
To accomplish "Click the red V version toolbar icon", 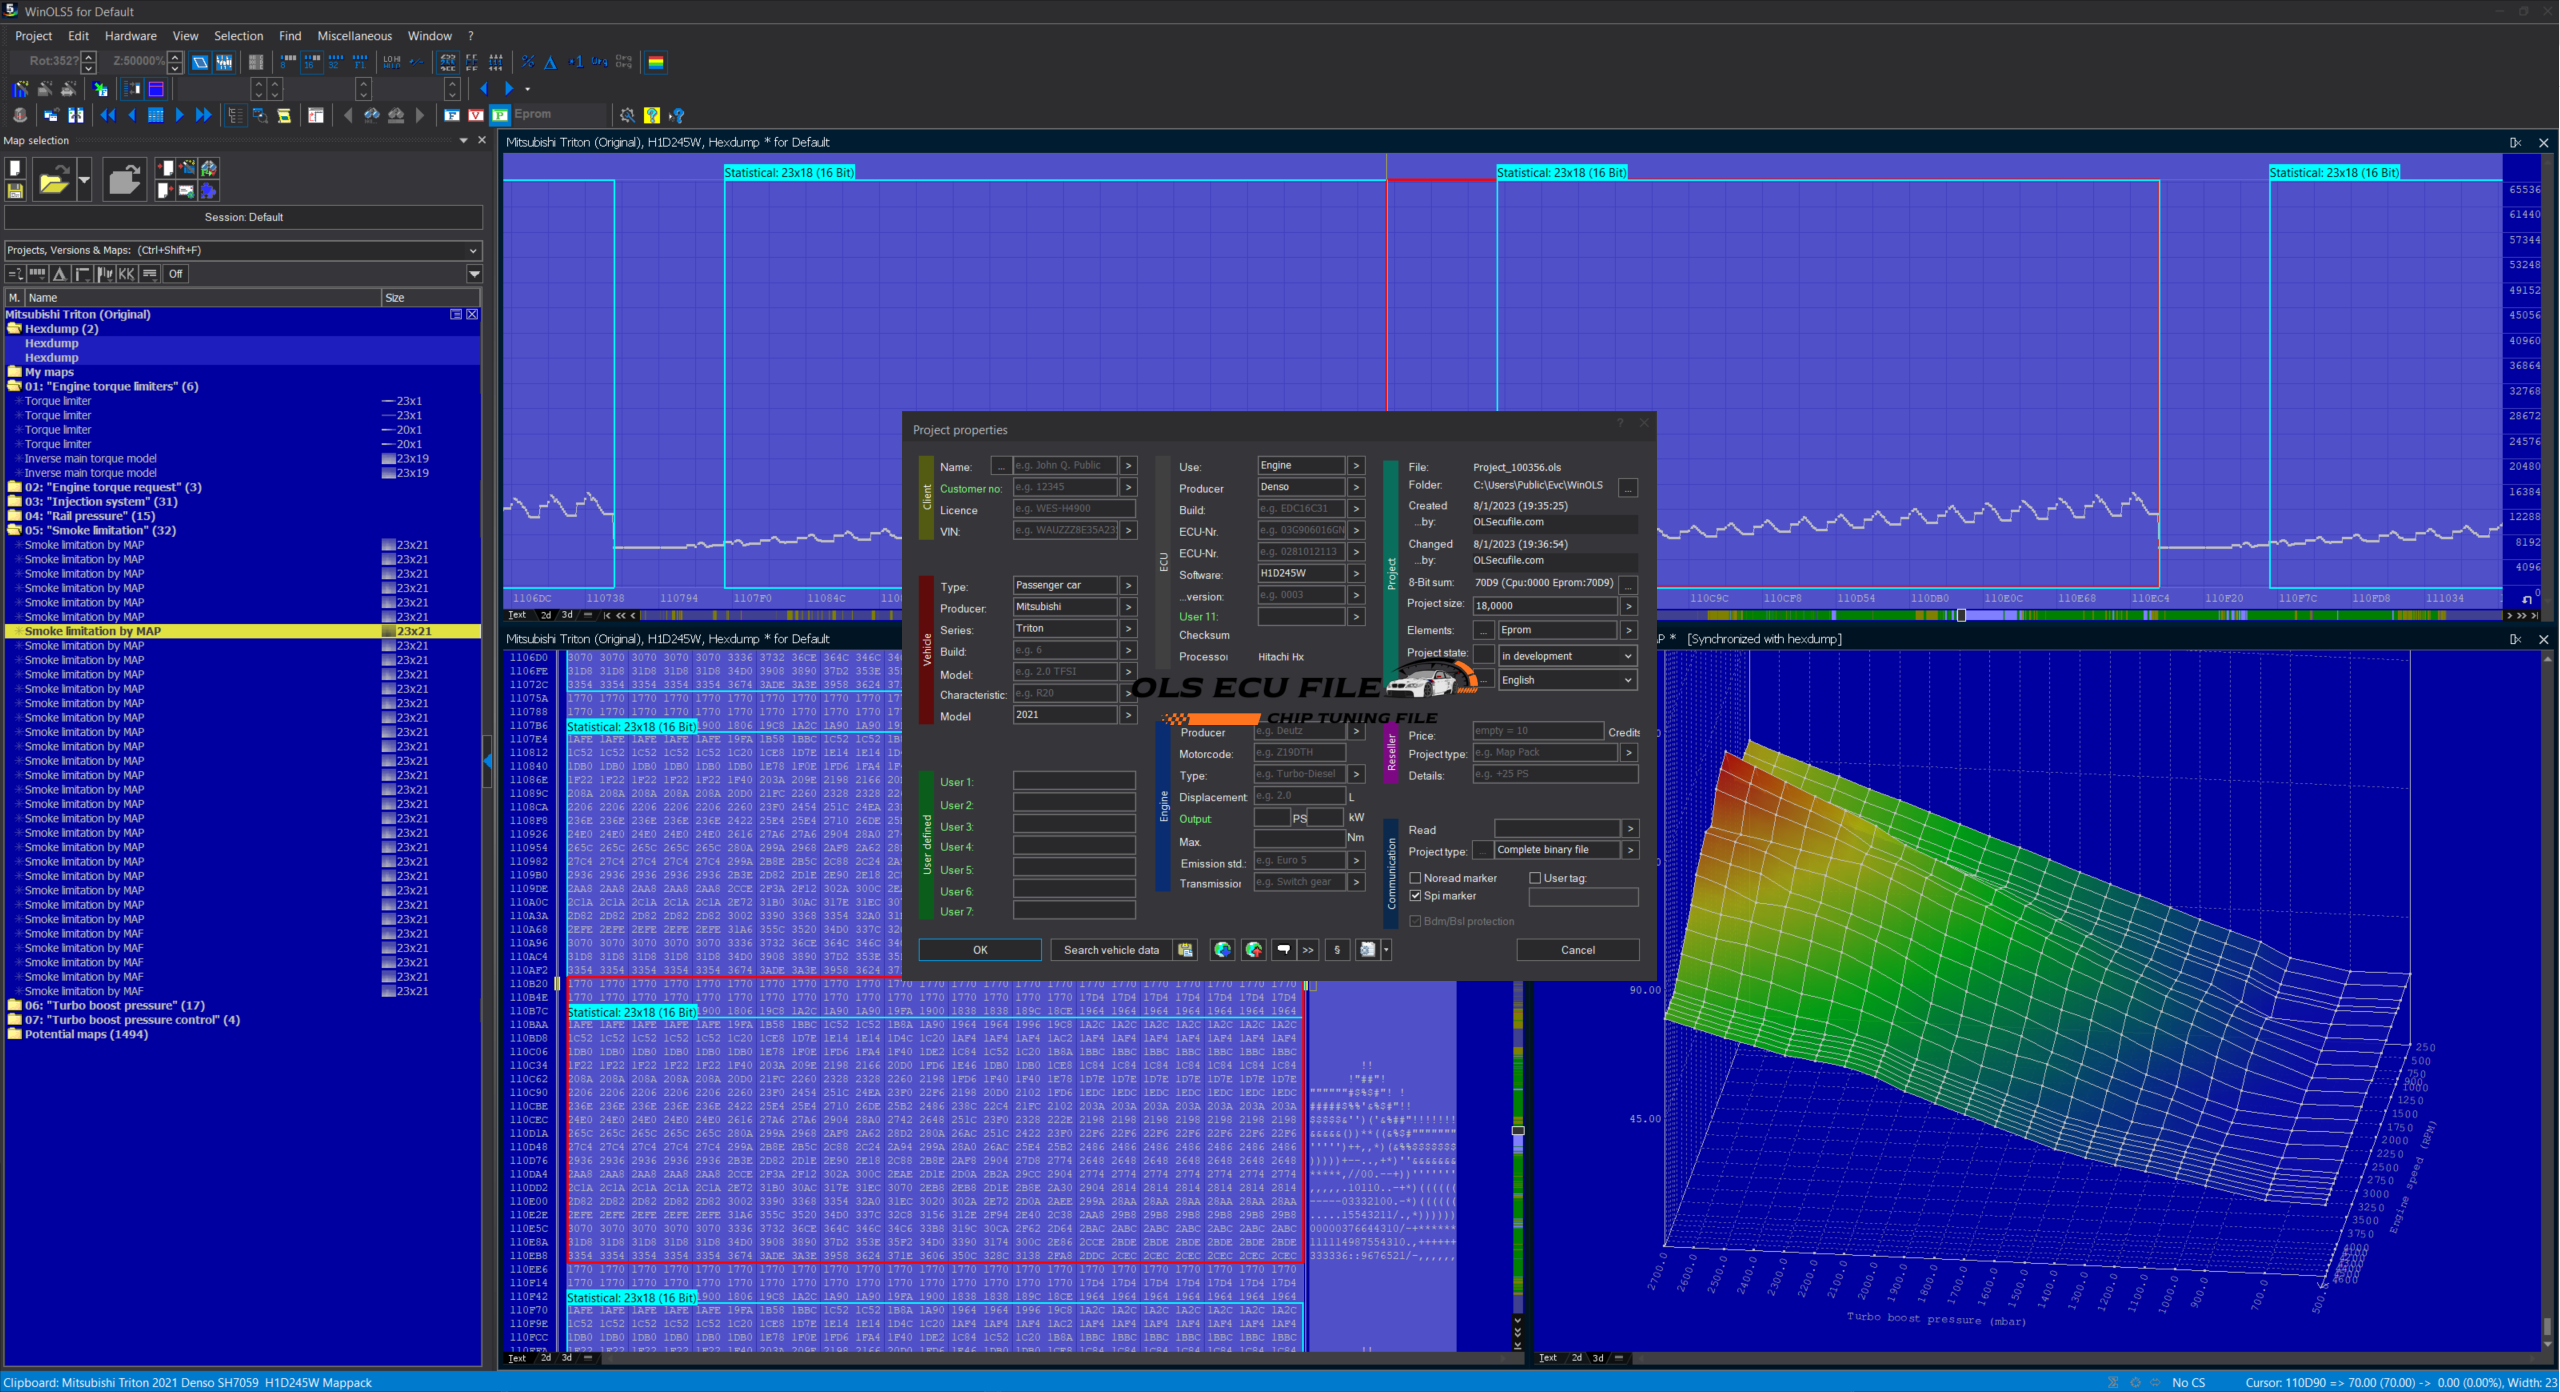I will 476,115.
